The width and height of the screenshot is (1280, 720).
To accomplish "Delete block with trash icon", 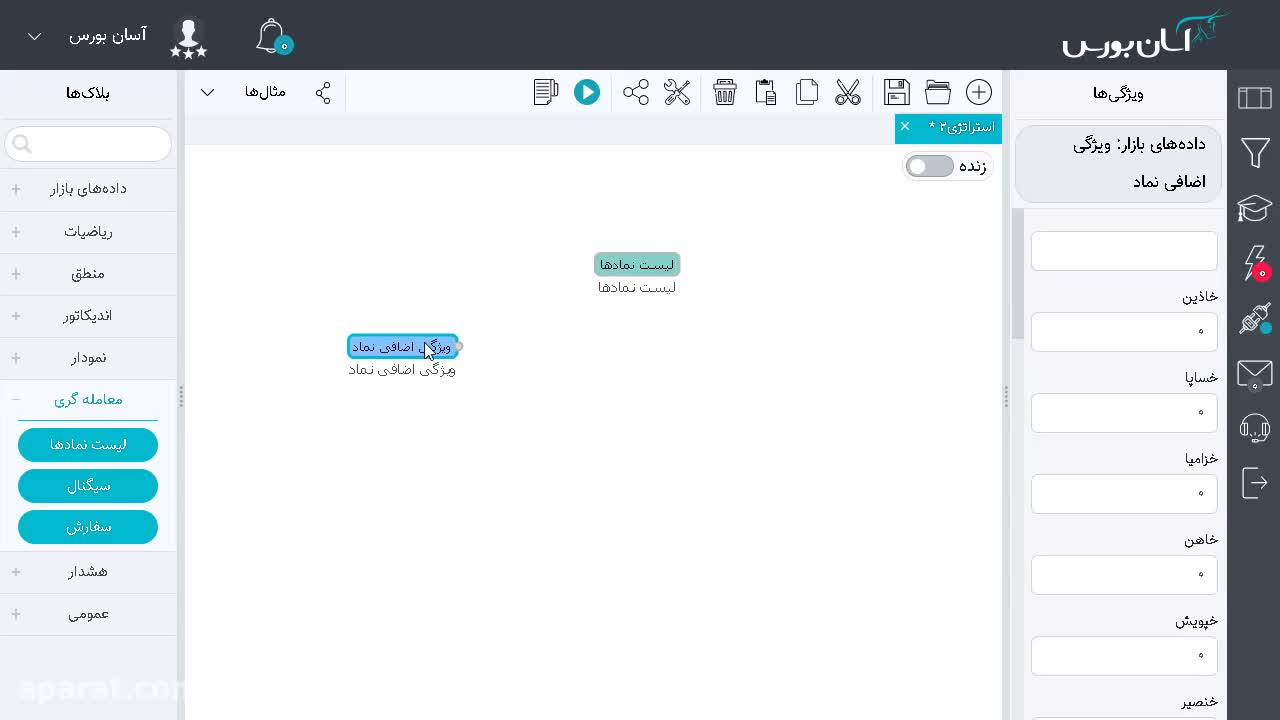I will tap(725, 92).
